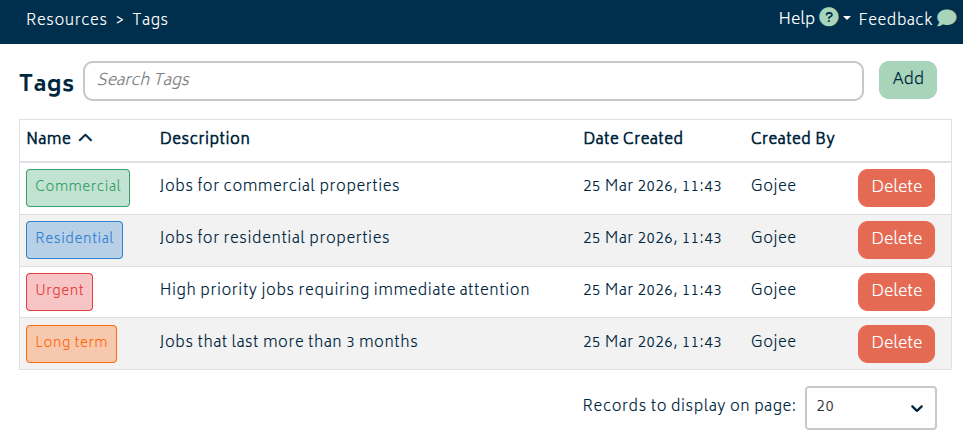Click the Tags breadcrumb item
This screenshot has height=438, width=963.
150,19
